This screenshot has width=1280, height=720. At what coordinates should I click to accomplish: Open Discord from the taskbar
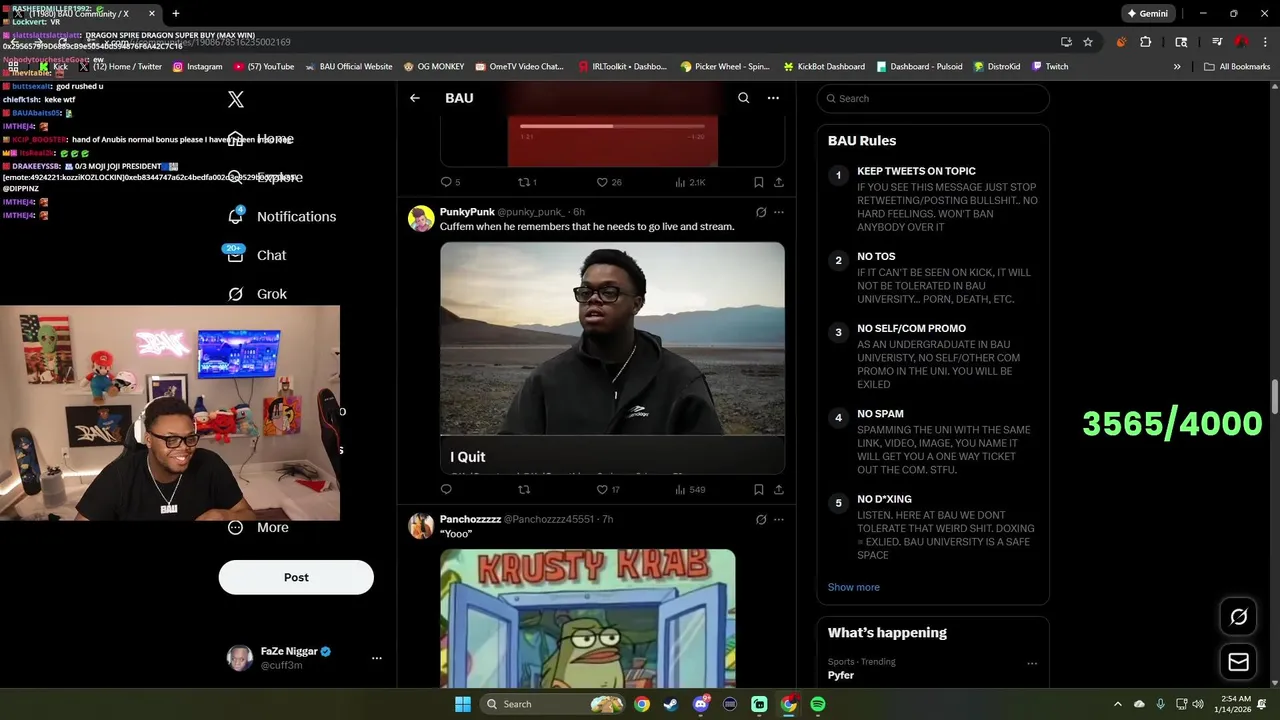pyautogui.click(x=701, y=704)
